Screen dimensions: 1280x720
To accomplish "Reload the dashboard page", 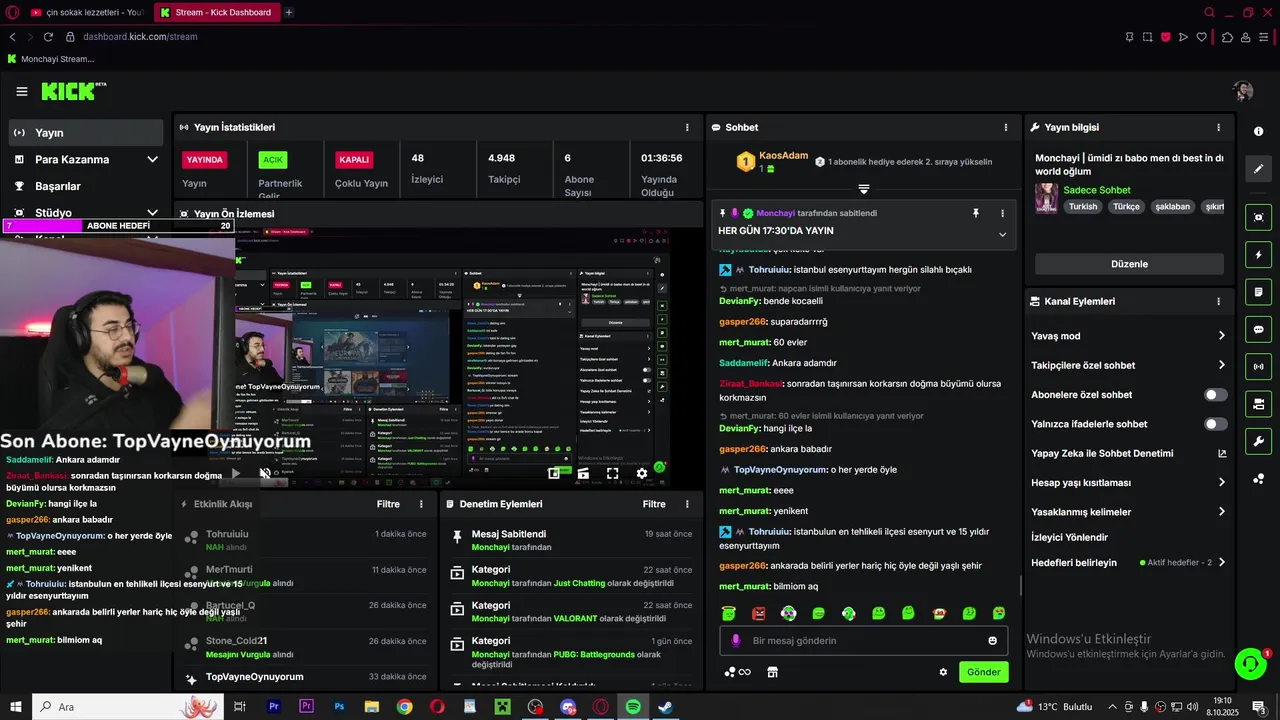I will [48, 37].
